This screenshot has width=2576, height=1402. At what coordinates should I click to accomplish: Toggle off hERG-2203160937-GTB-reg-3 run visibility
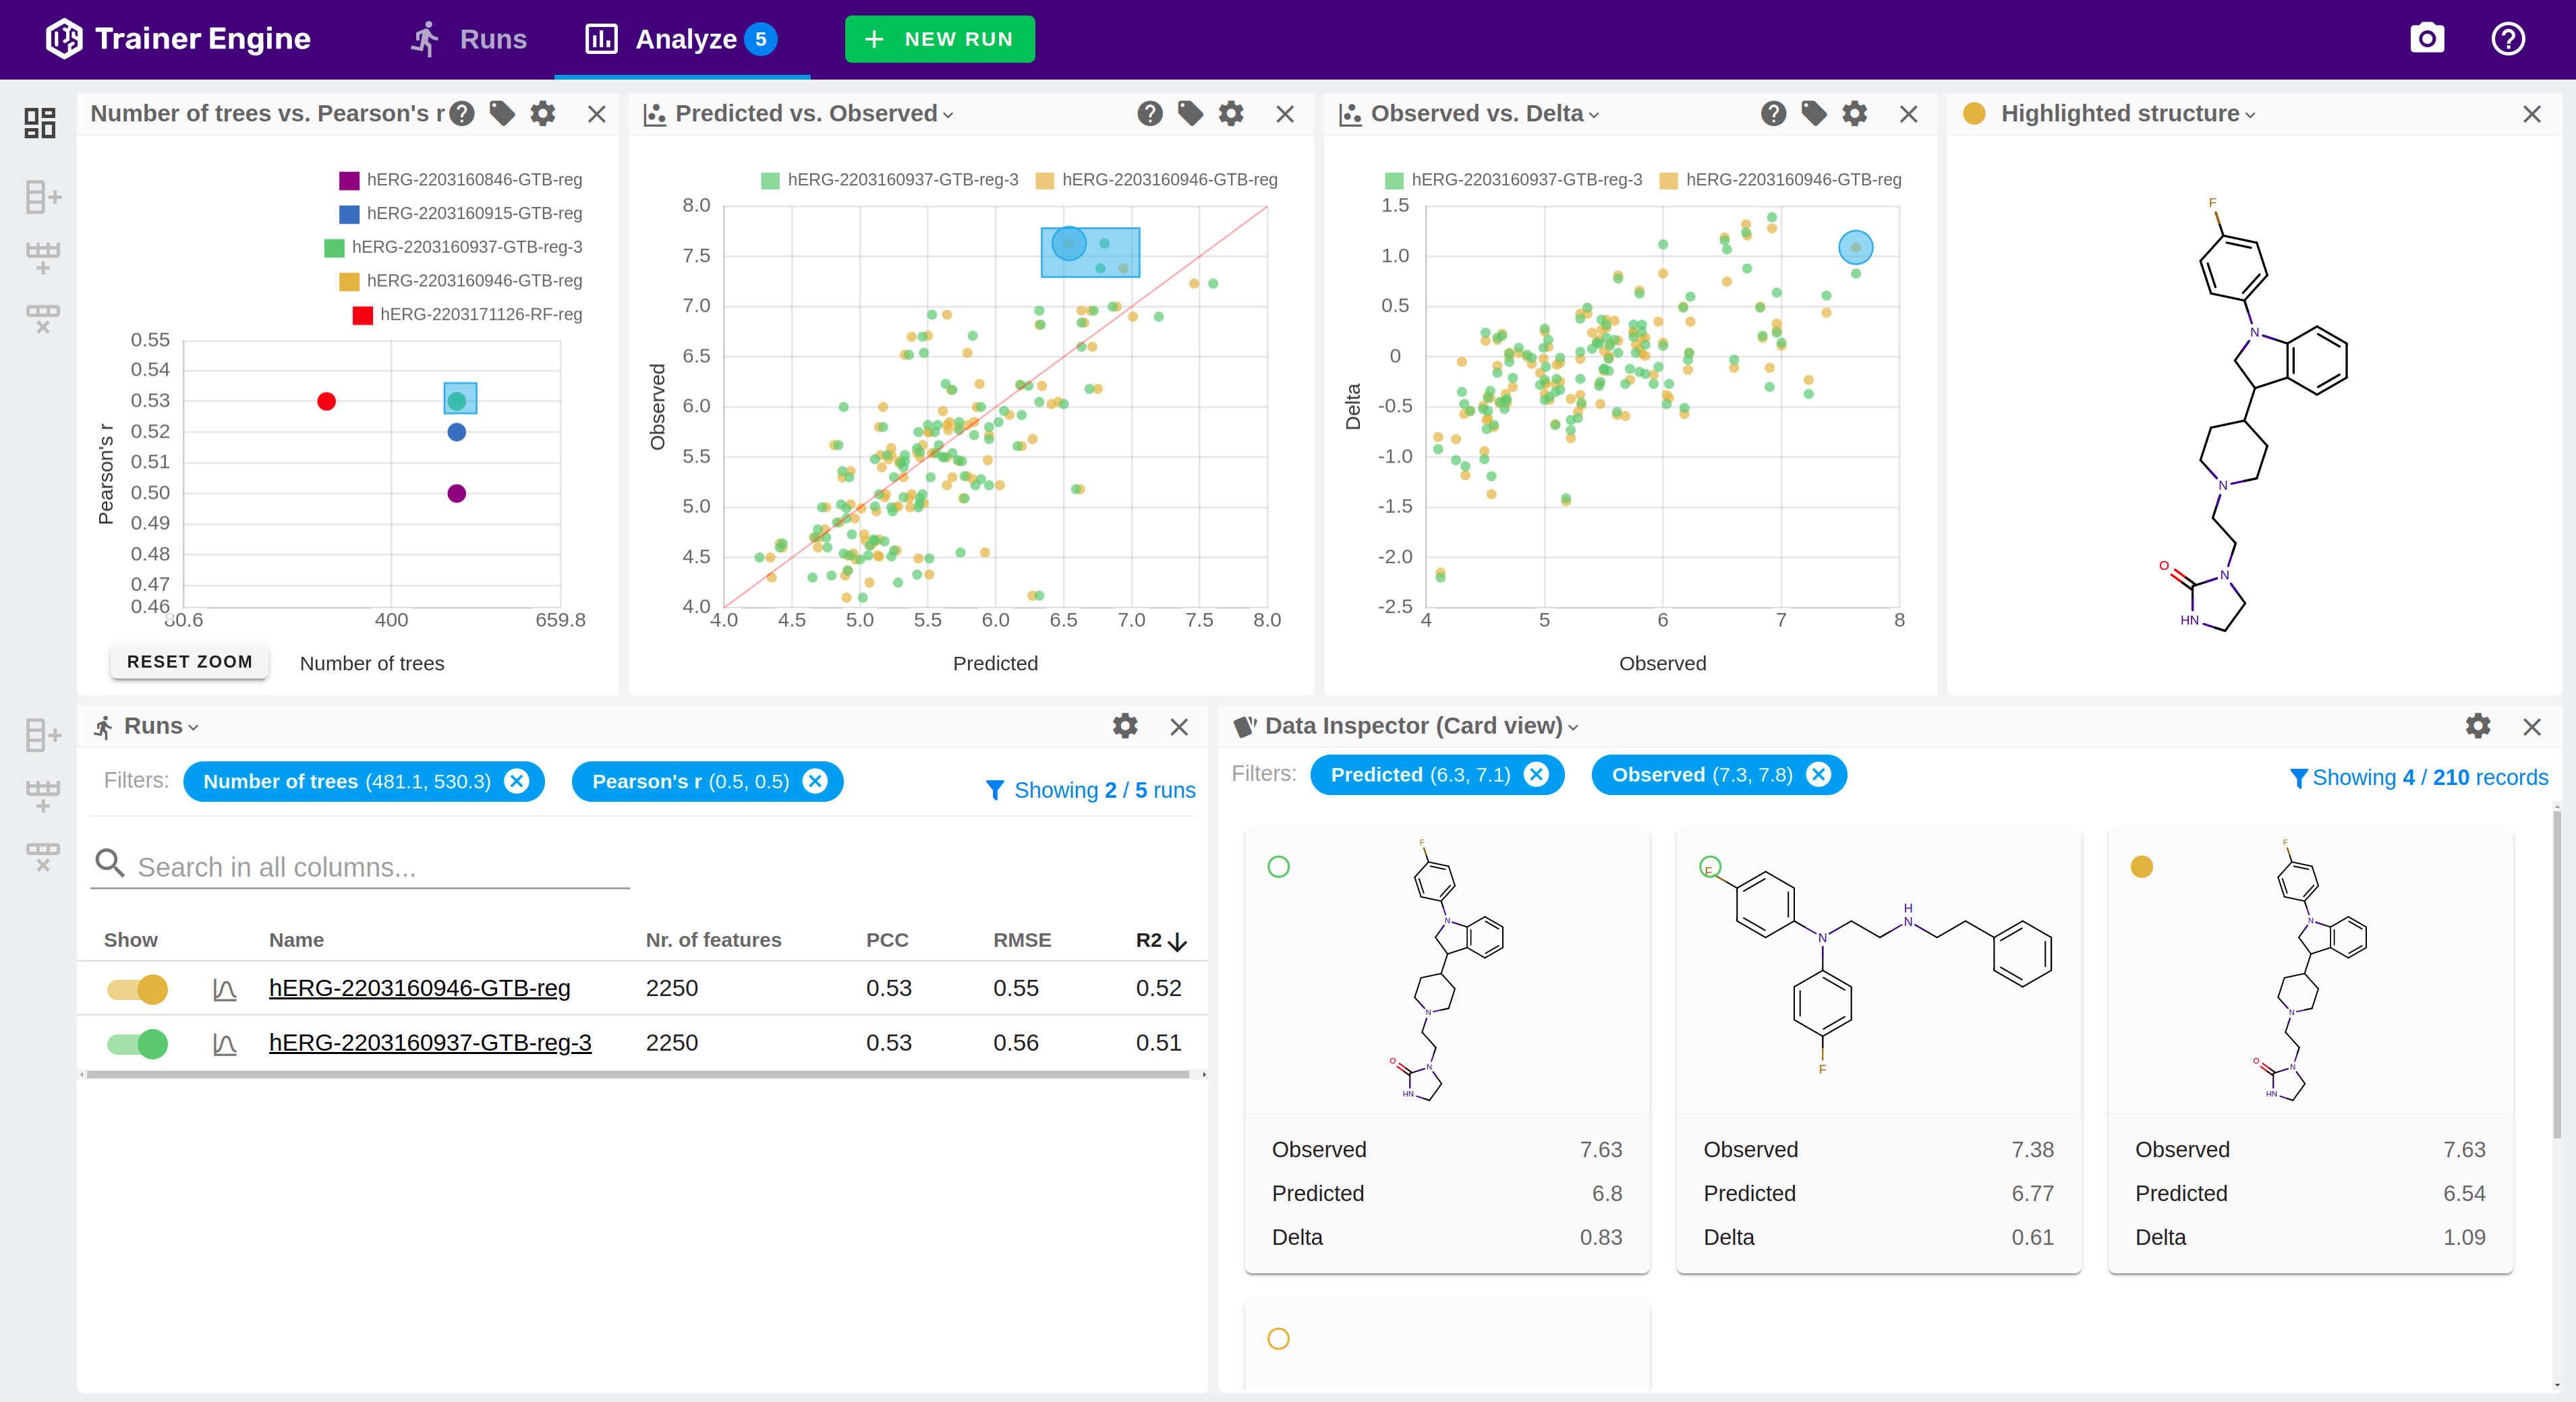138,1044
